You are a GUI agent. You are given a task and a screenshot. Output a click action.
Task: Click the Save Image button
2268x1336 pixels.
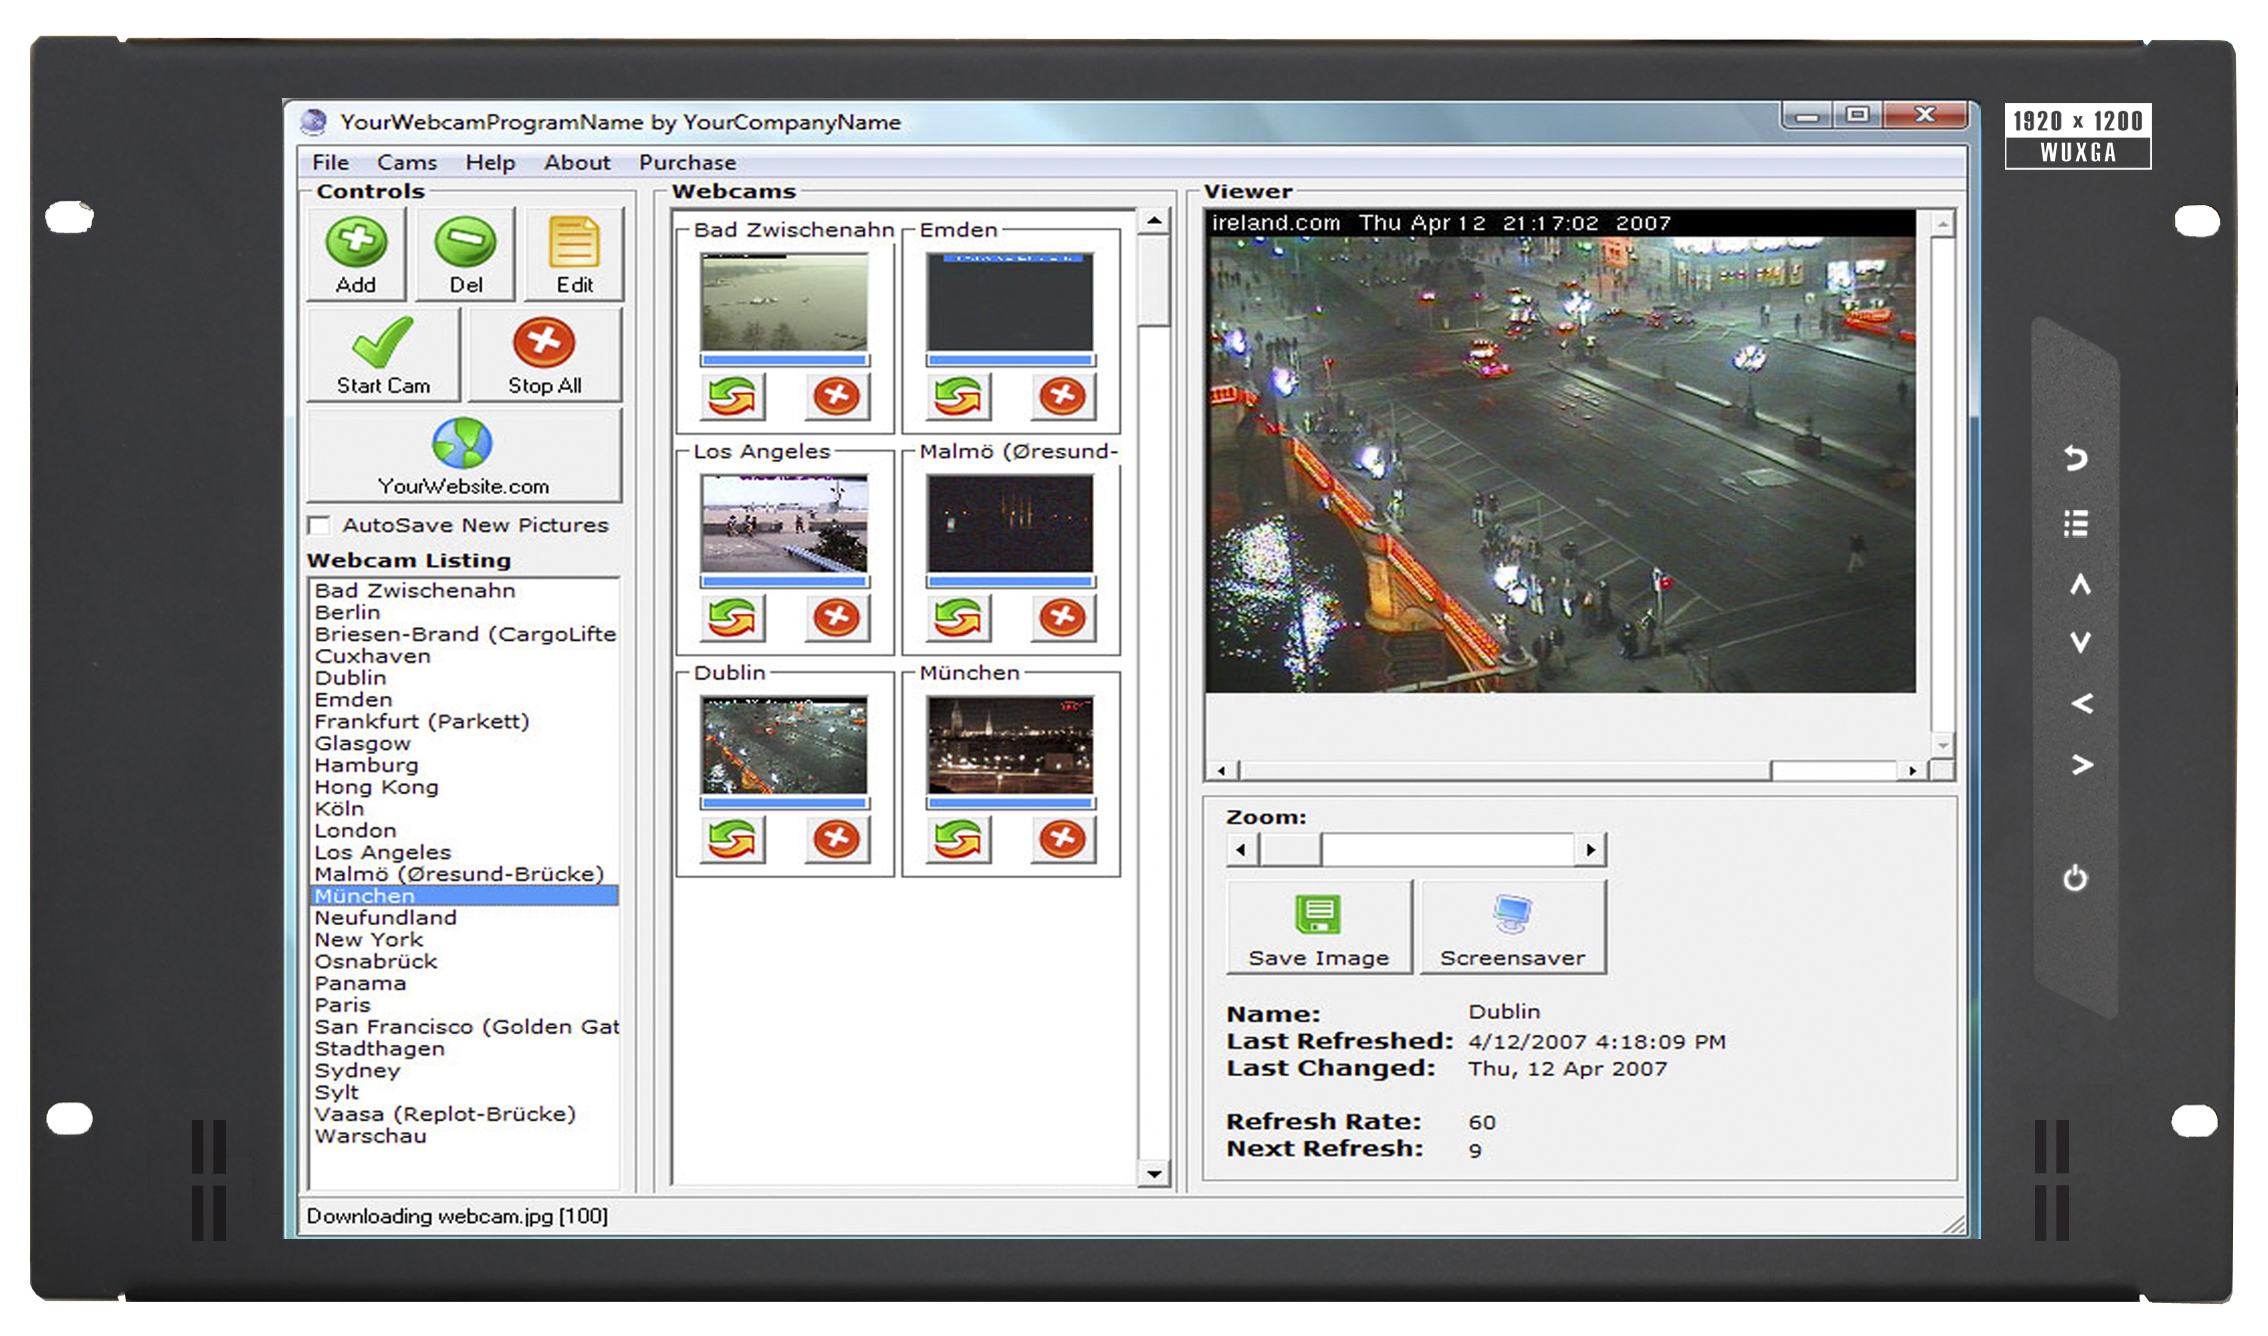[x=1319, y=927]
